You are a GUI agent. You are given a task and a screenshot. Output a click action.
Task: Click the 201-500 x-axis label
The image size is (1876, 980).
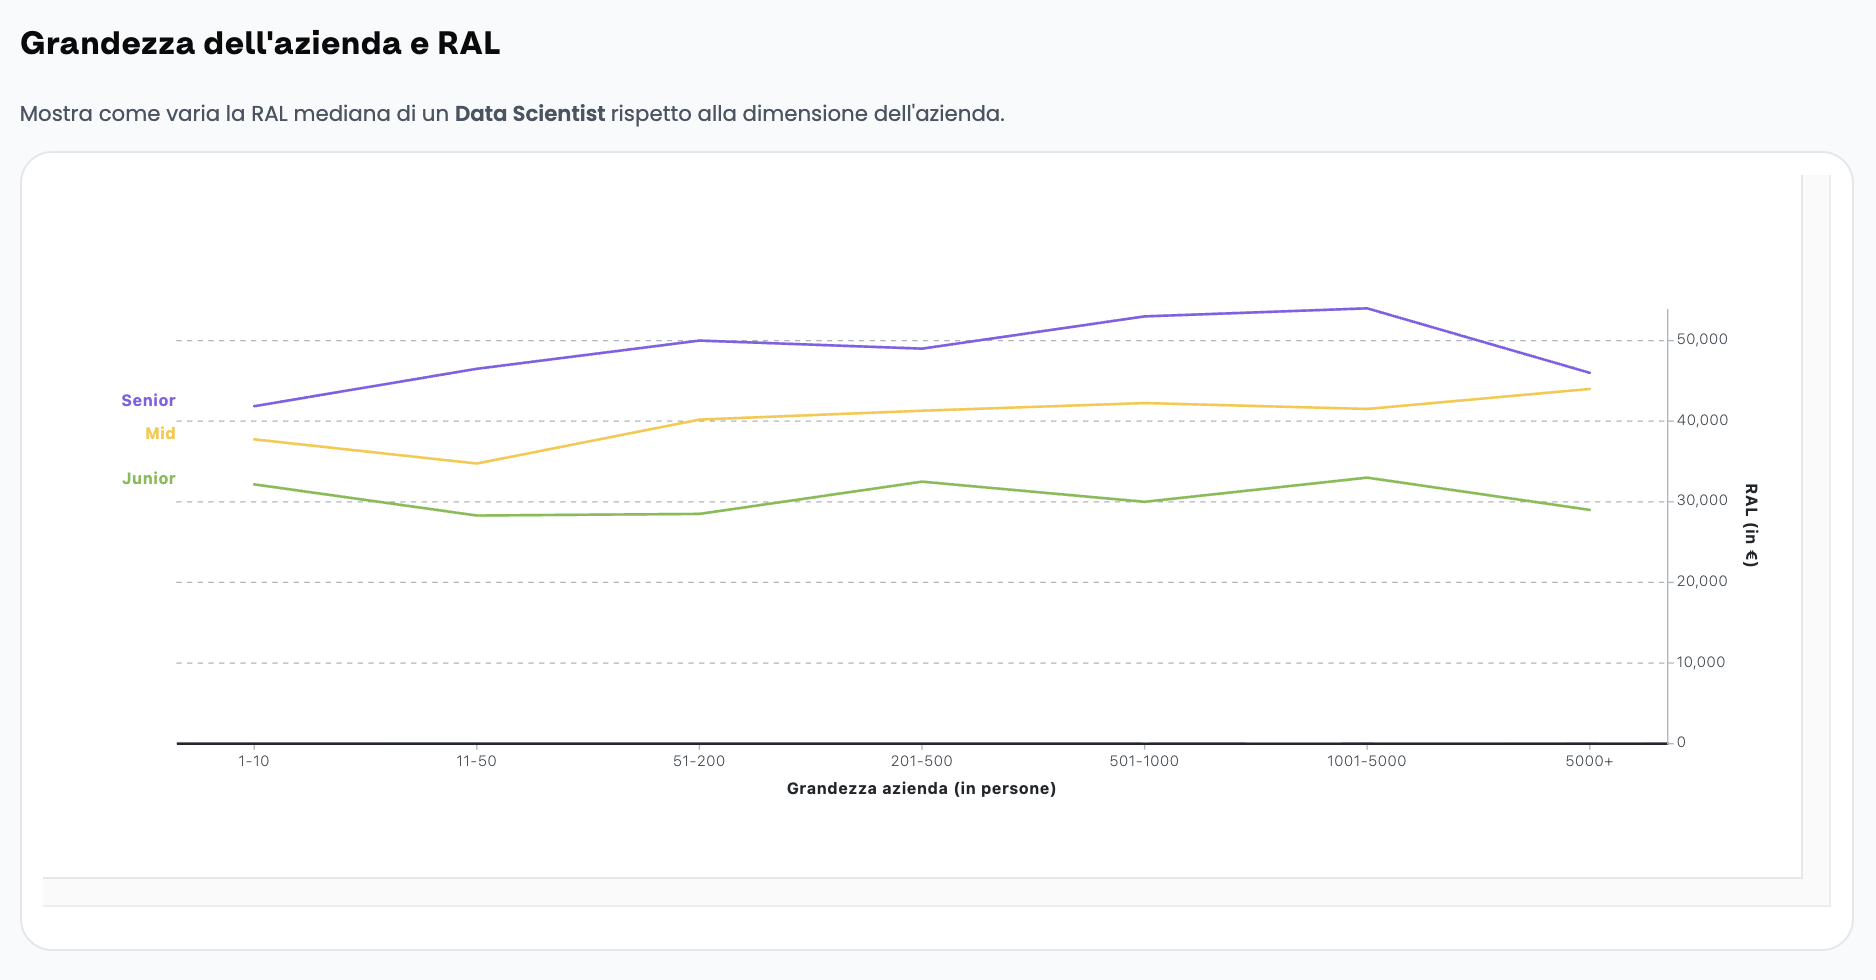click(x=921, y=761)
